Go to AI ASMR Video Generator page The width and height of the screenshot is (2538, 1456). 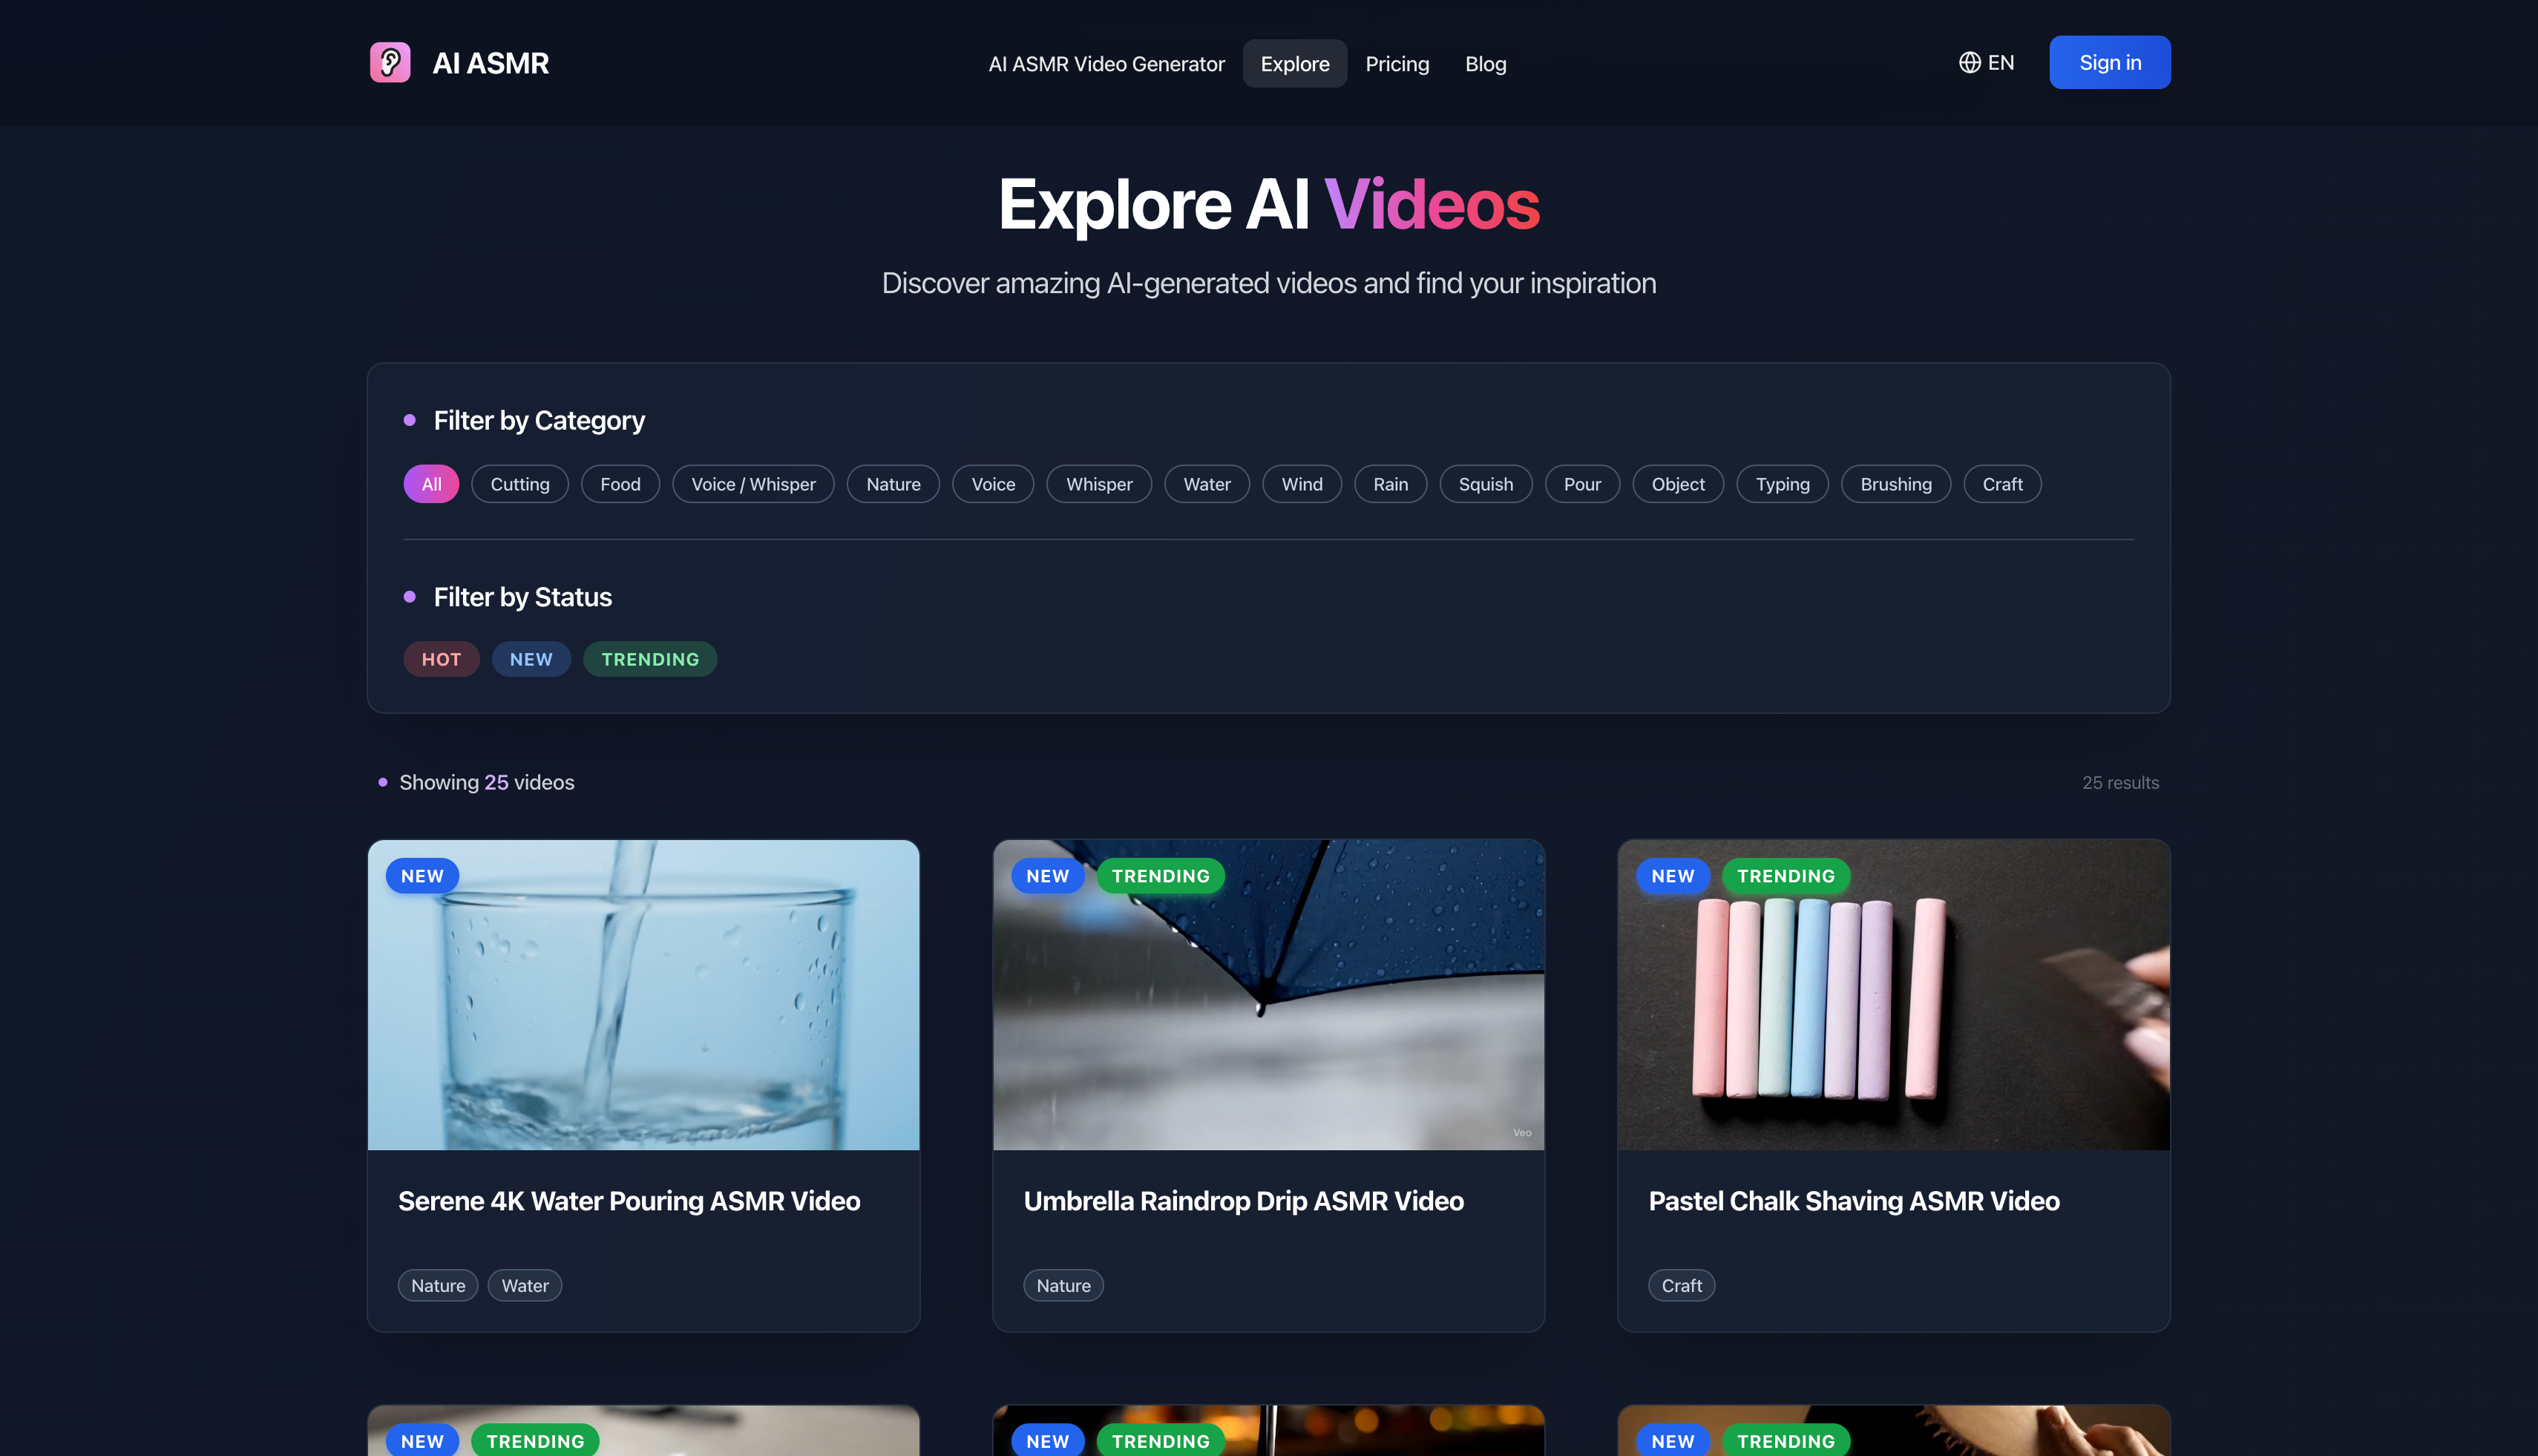(1106, 64)
